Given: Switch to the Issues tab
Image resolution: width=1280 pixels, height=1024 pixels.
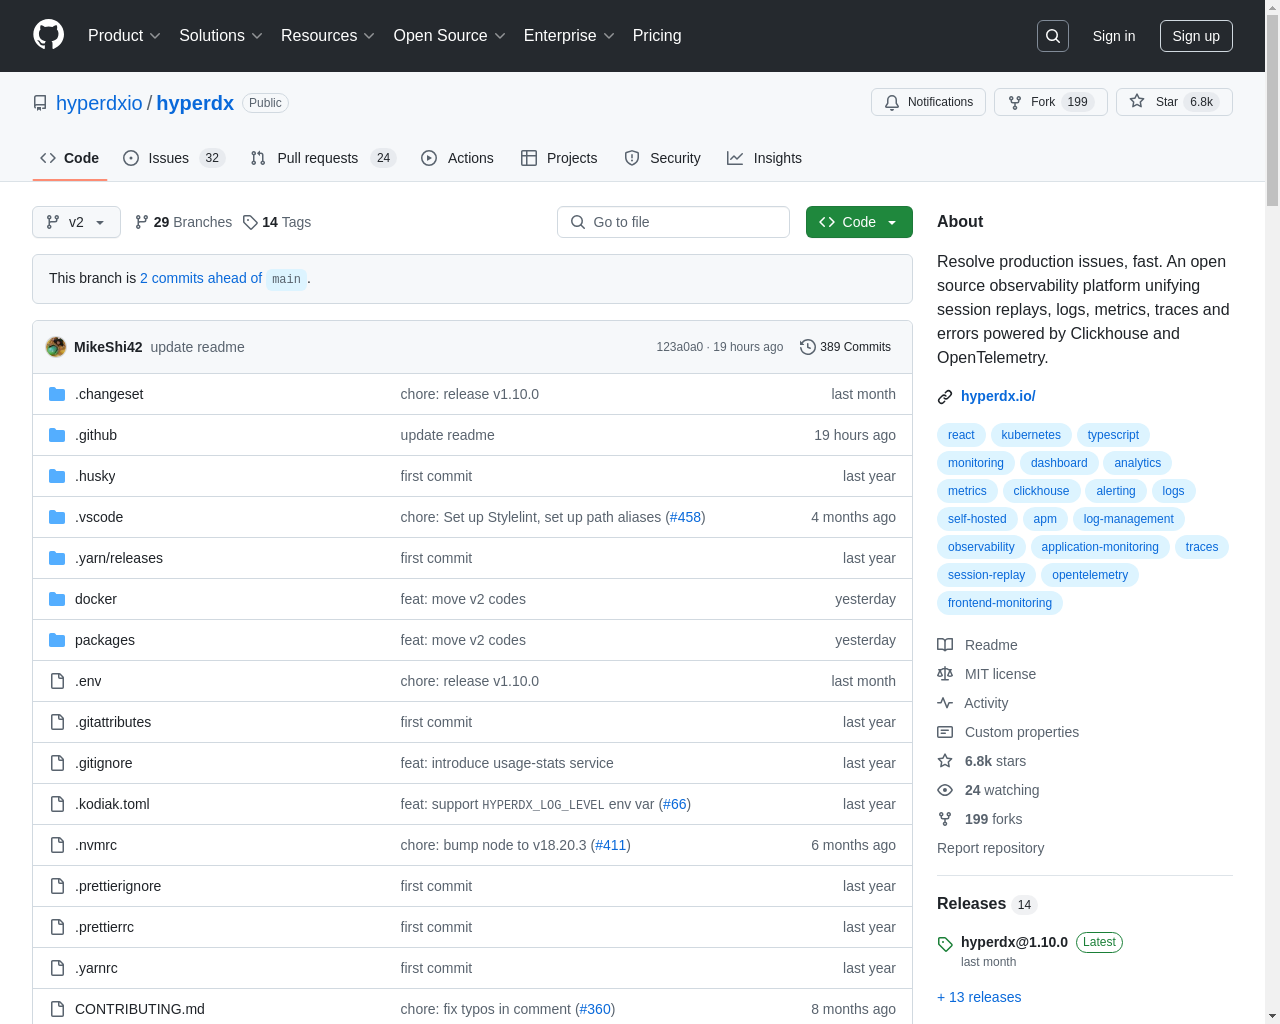Looking at the screenshot, I should tap(174, 158).
